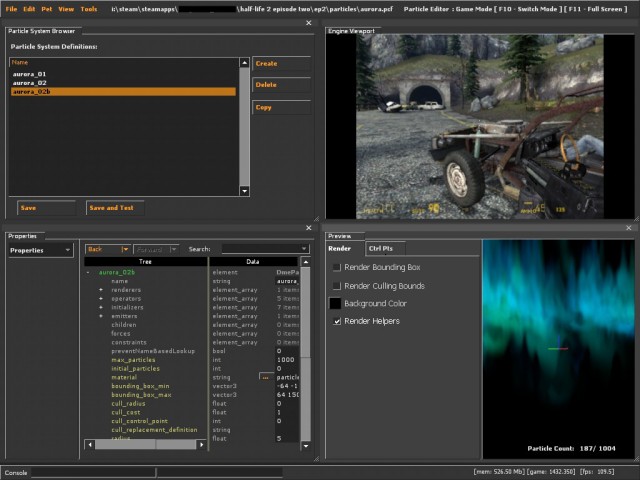Expand the initializers node
640x480 pixels.
[x=101, y=307]
